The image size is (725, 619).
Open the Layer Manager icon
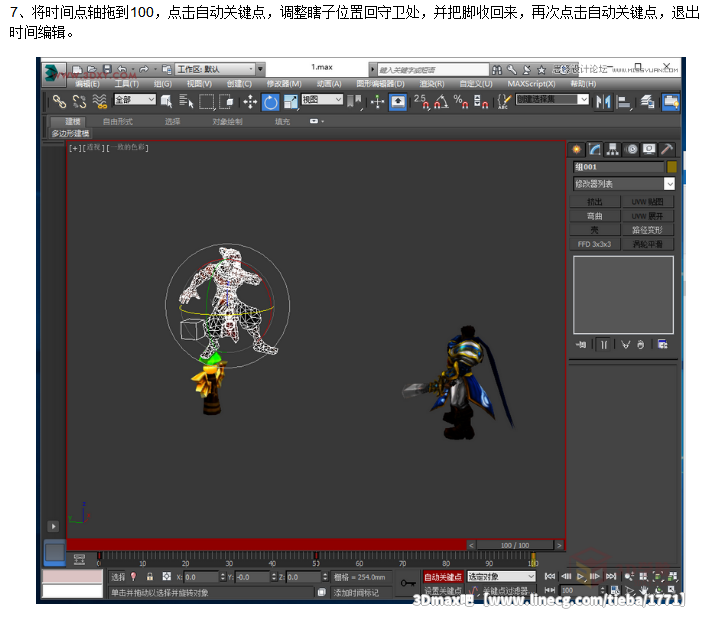(x=648, y=102)
